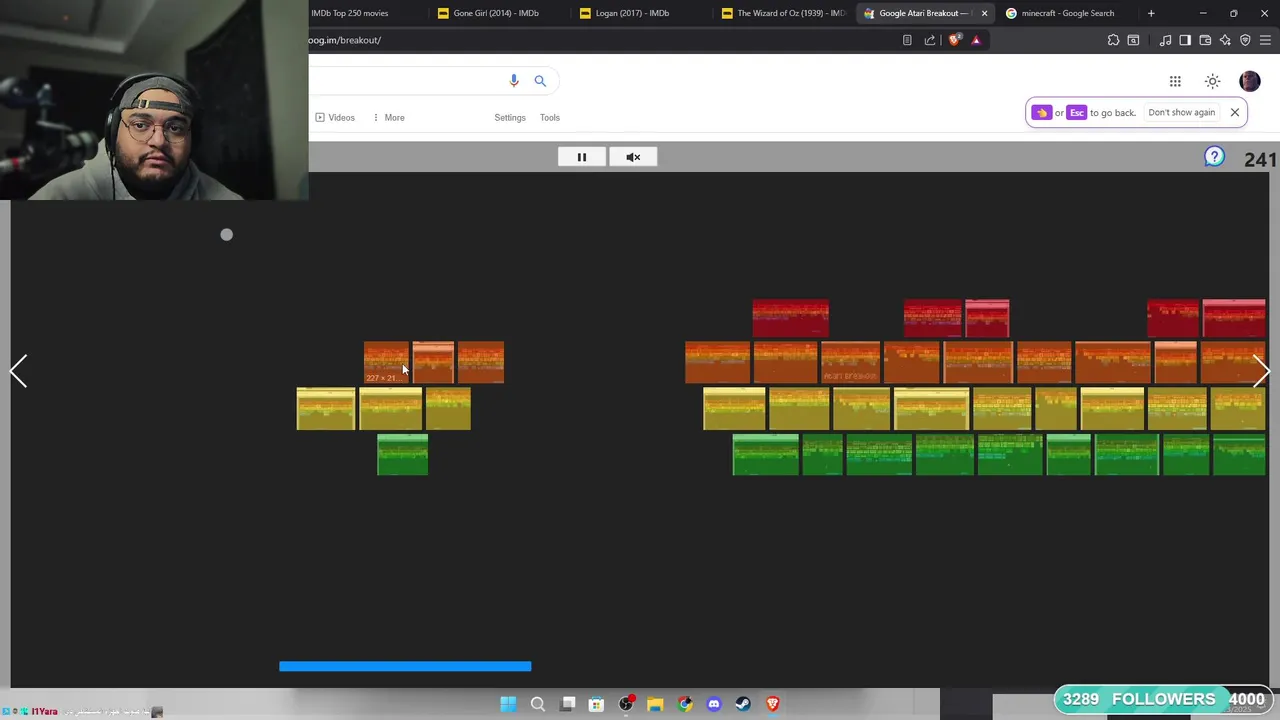Open Task View on taskbar
The width and height of the screenshot is (1280, 720).
point(568,704)
